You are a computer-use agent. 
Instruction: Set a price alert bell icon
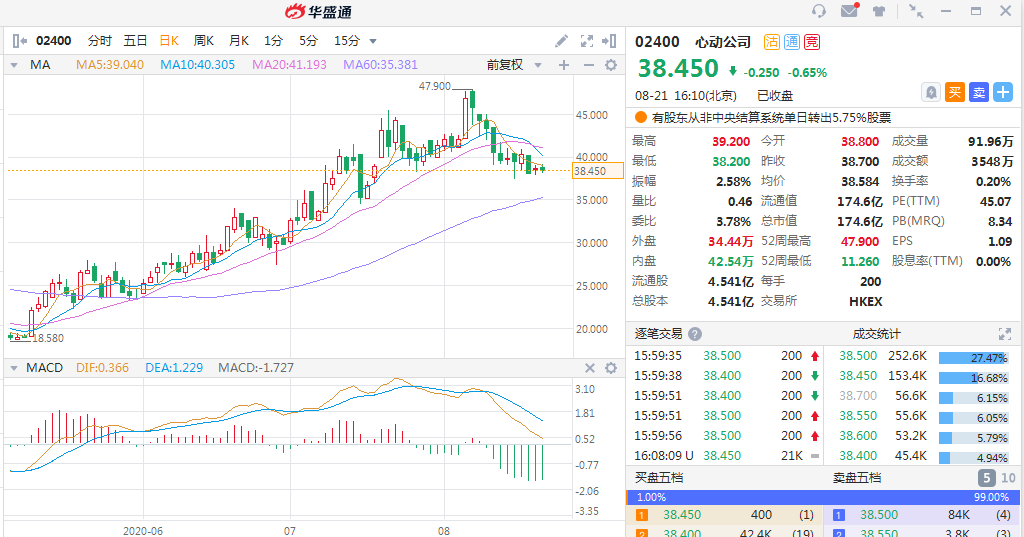coord(931,93)
